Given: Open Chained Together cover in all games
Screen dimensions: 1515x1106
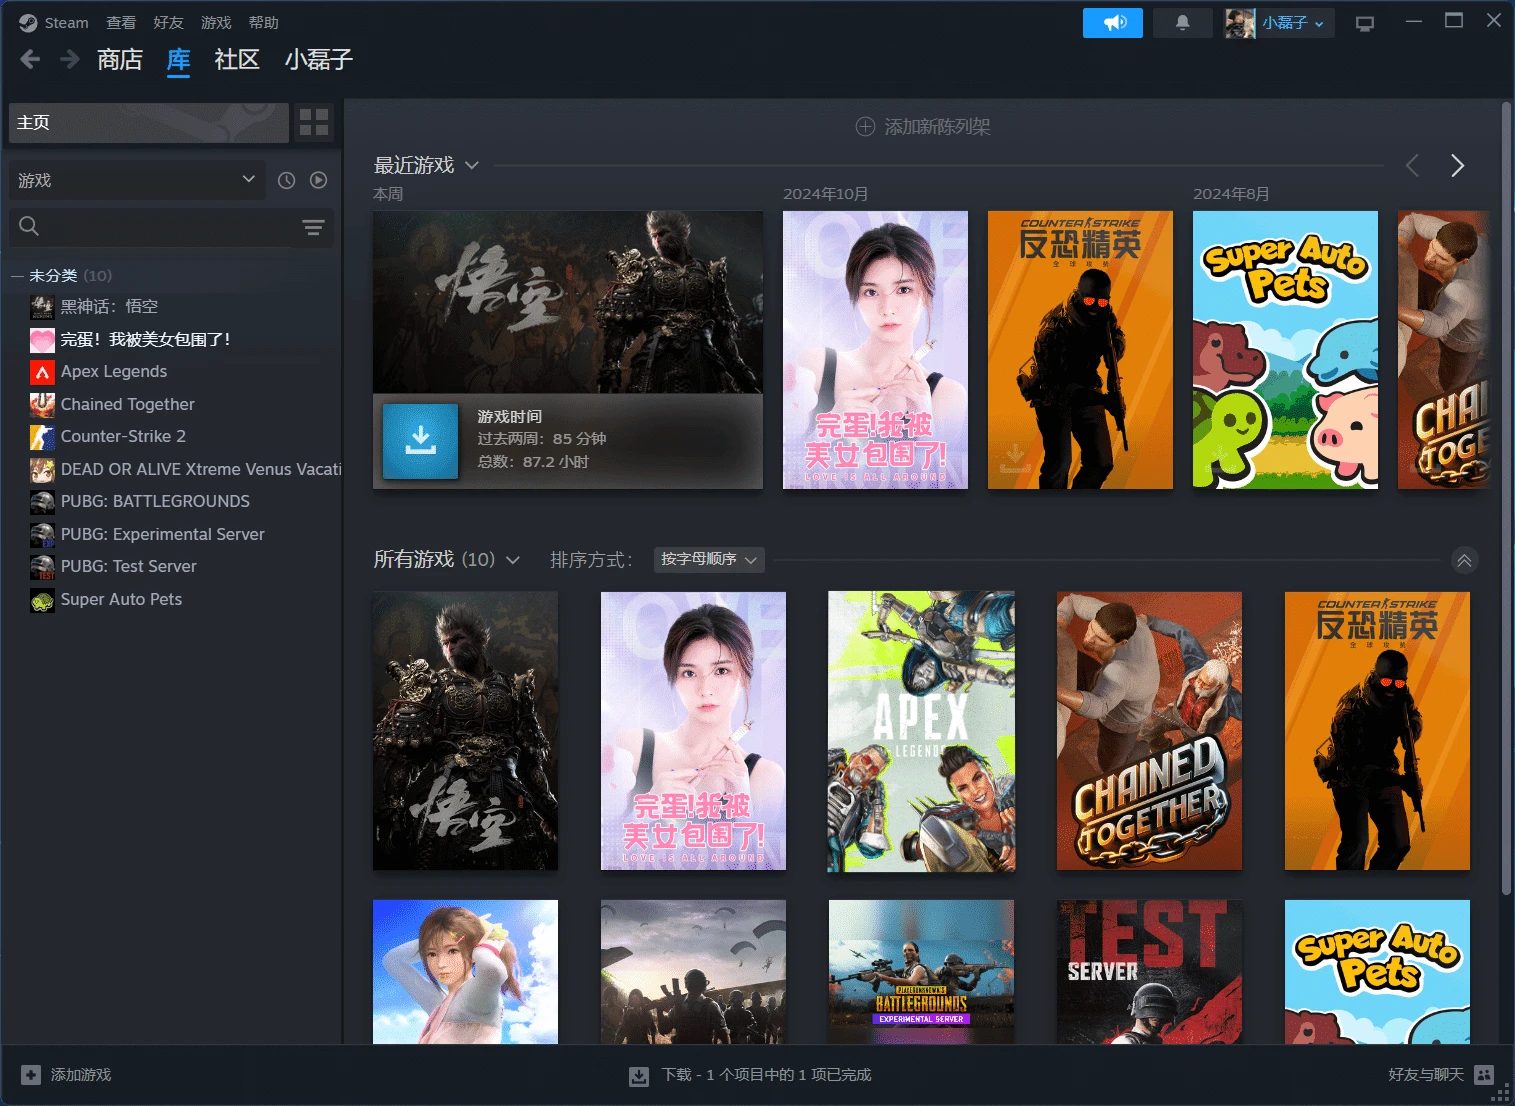Looking at the screenshot, I should pyautogui.click(x=1149, y=731).
